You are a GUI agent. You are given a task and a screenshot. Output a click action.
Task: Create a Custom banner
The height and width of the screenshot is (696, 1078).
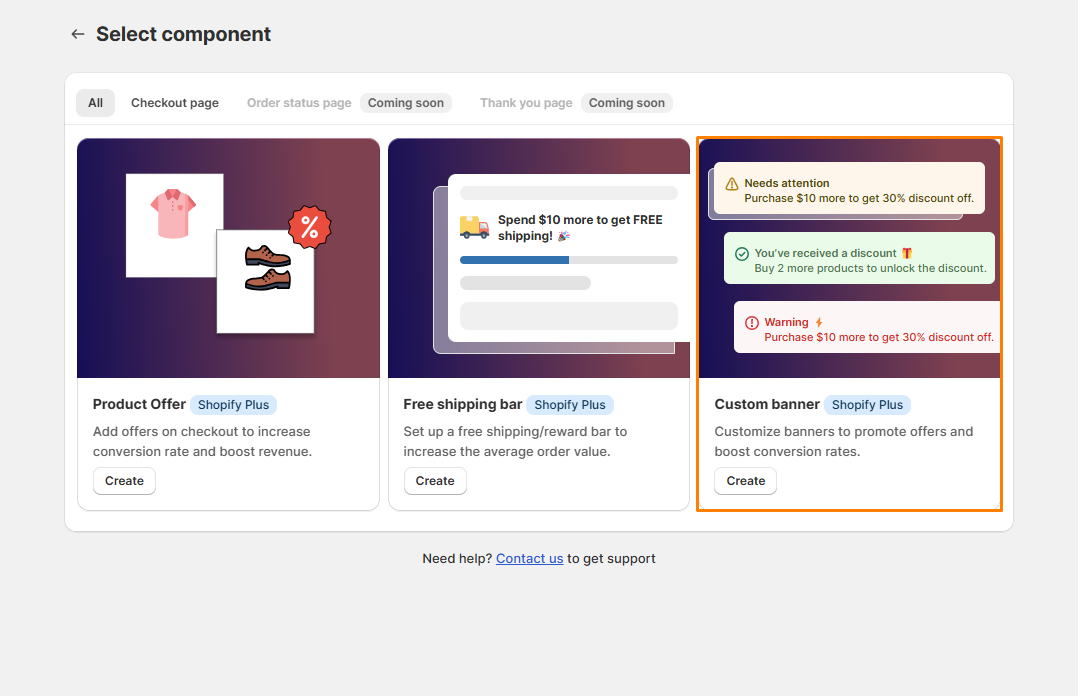pos(745,481)
